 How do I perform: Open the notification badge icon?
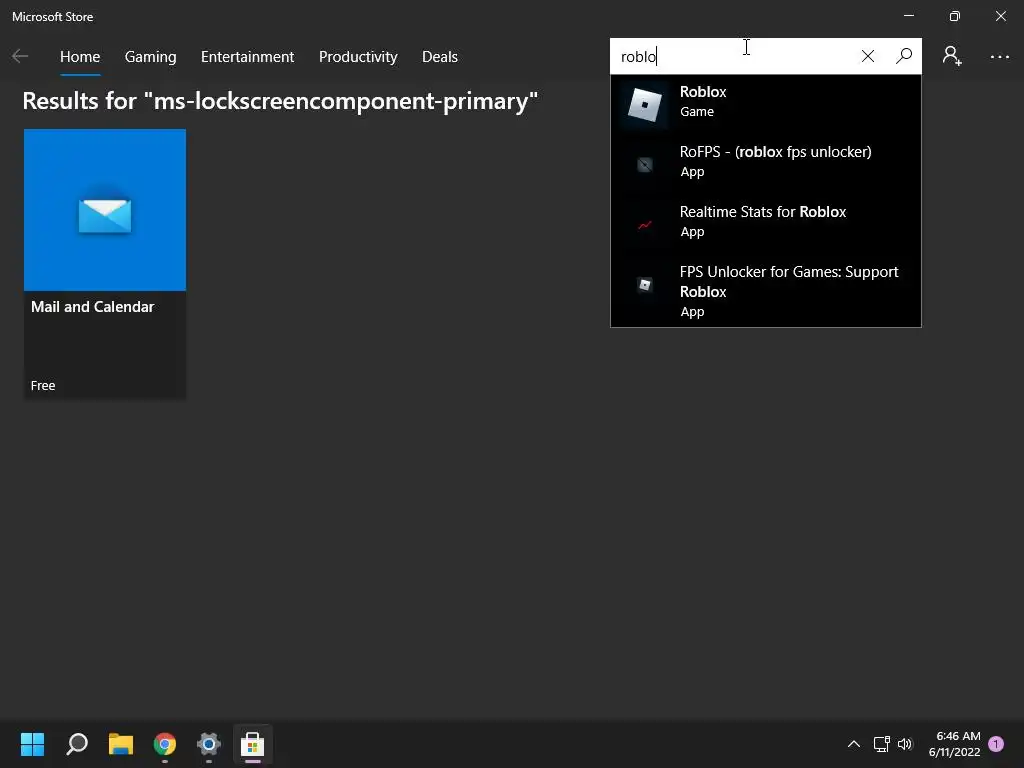tap(996, 743)
